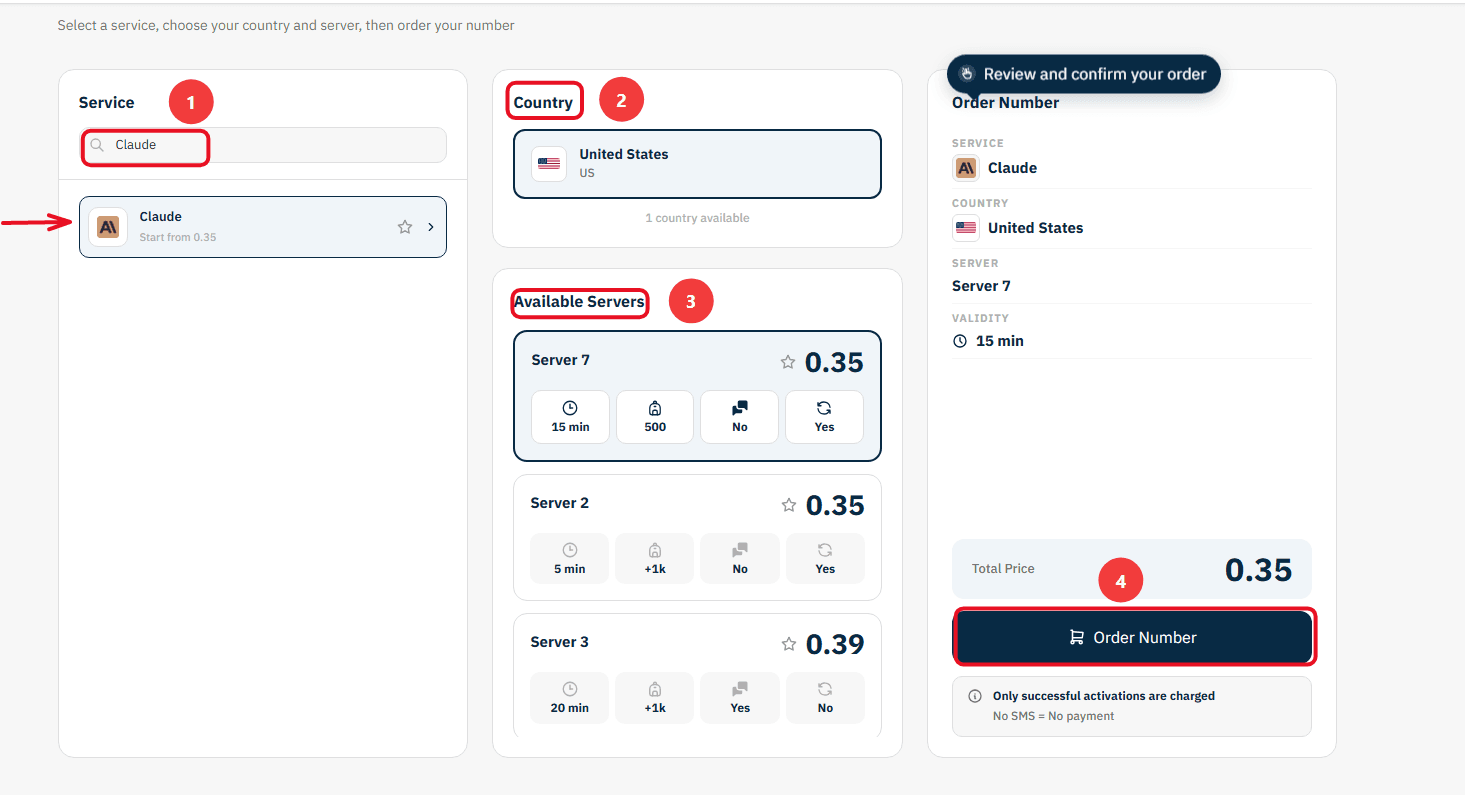Click the 'Start from 0.35' text
The image size is (1465, 795).
178,238
